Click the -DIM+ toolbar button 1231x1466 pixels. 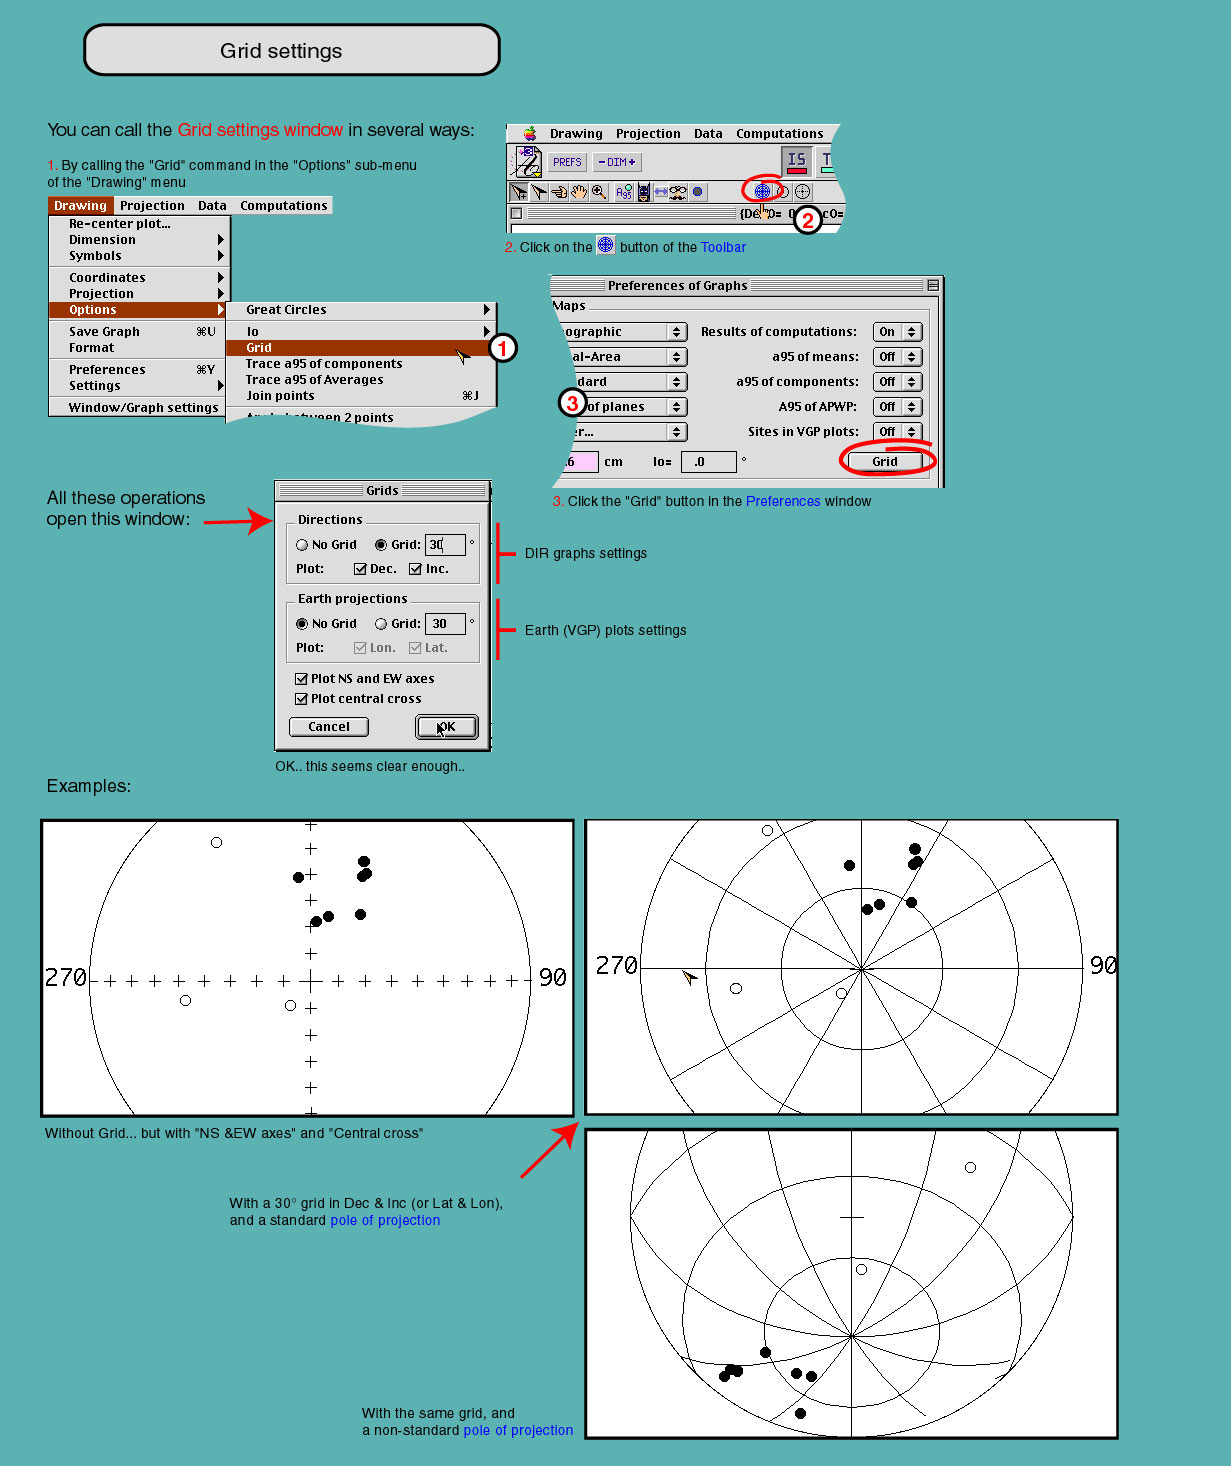point(617,162)
